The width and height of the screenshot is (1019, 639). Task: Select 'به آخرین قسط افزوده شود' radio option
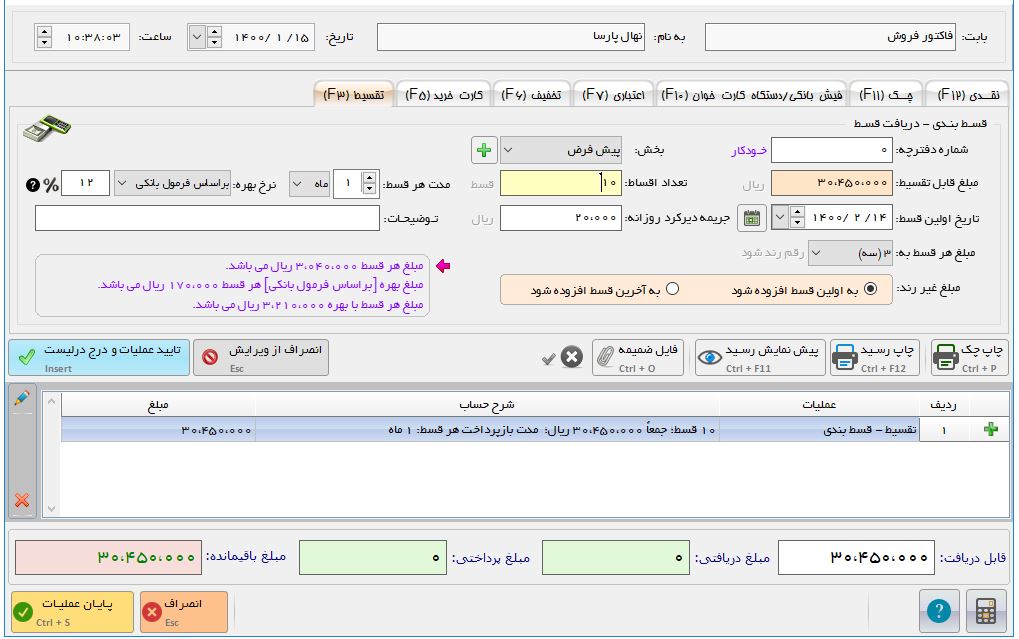point(672,289)
